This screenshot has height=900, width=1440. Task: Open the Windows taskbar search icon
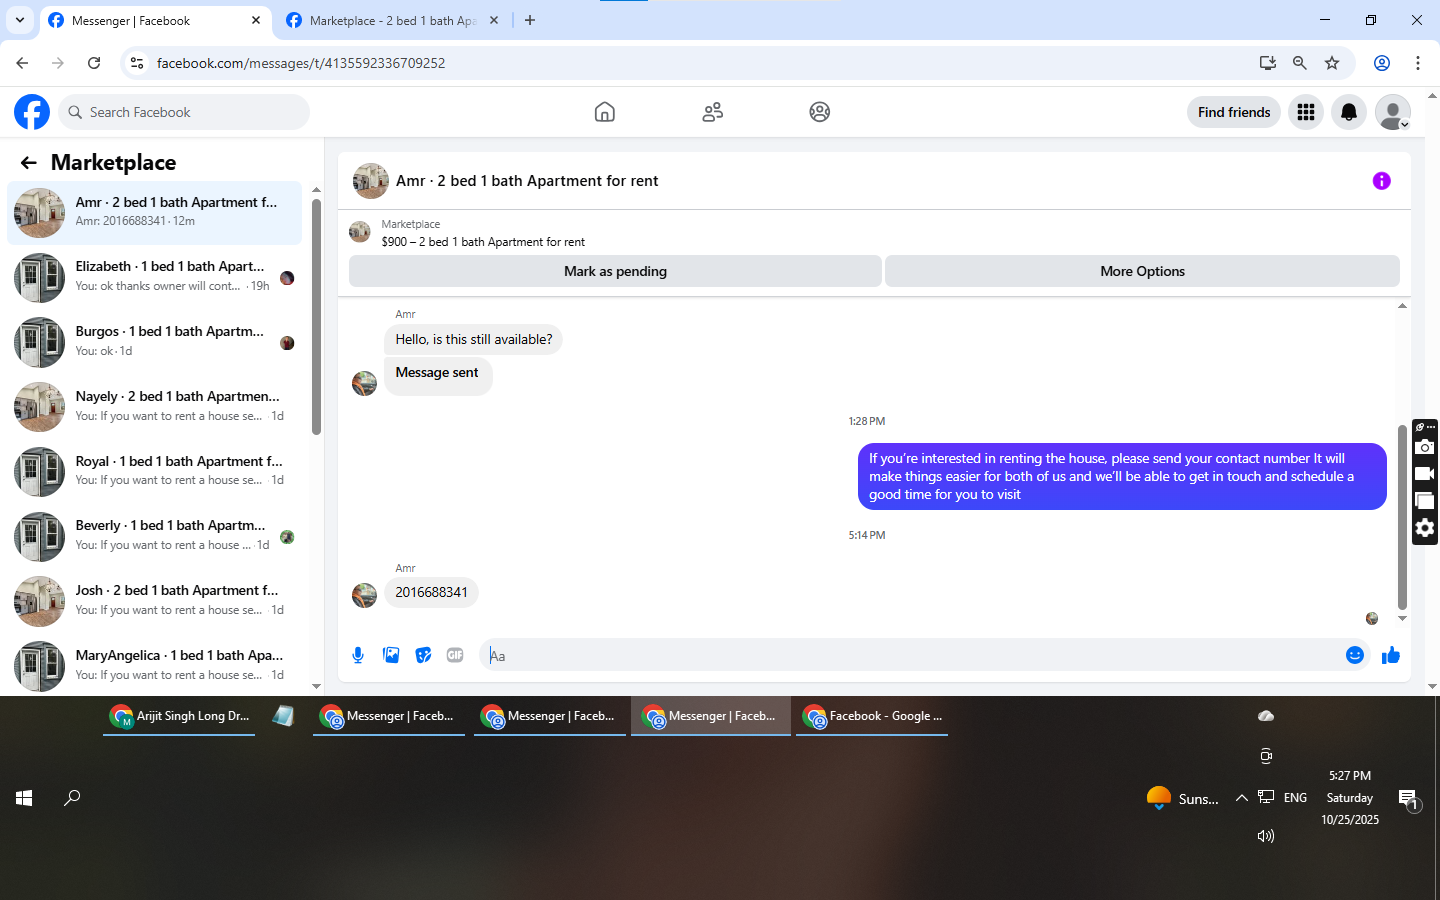point(72,798)
